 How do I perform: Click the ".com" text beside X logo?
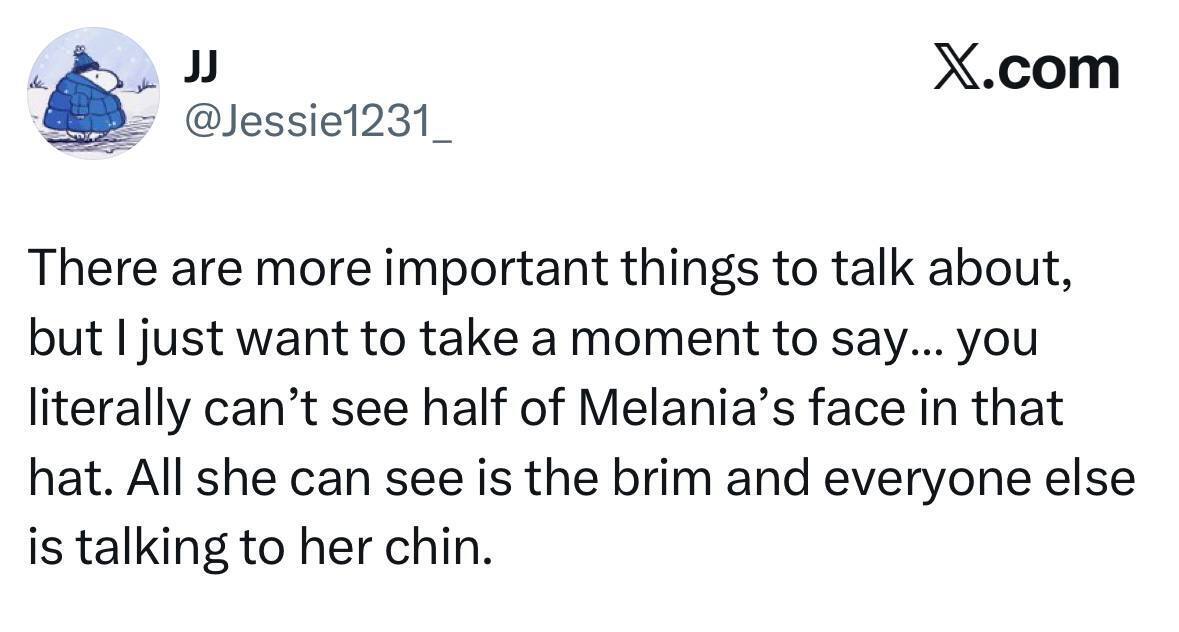click(x=1052, y=69)
